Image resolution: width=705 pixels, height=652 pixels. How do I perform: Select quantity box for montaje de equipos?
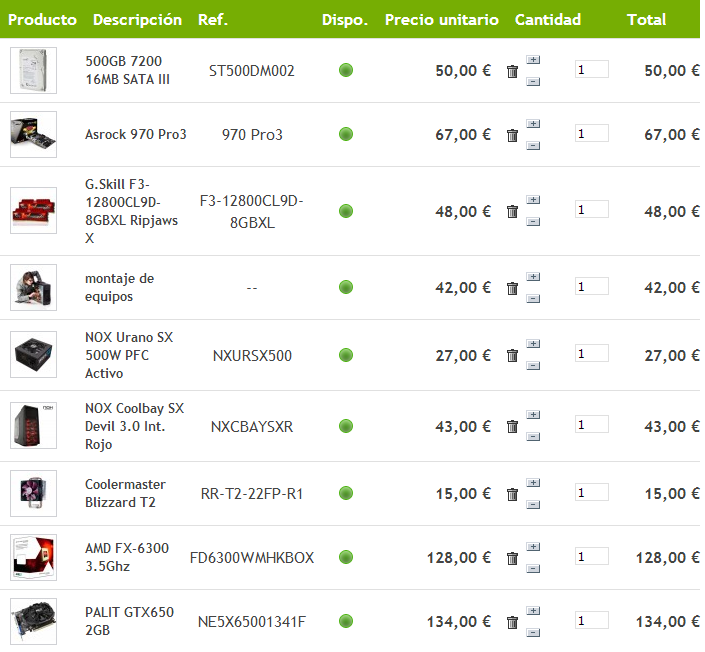click(592, 286)
